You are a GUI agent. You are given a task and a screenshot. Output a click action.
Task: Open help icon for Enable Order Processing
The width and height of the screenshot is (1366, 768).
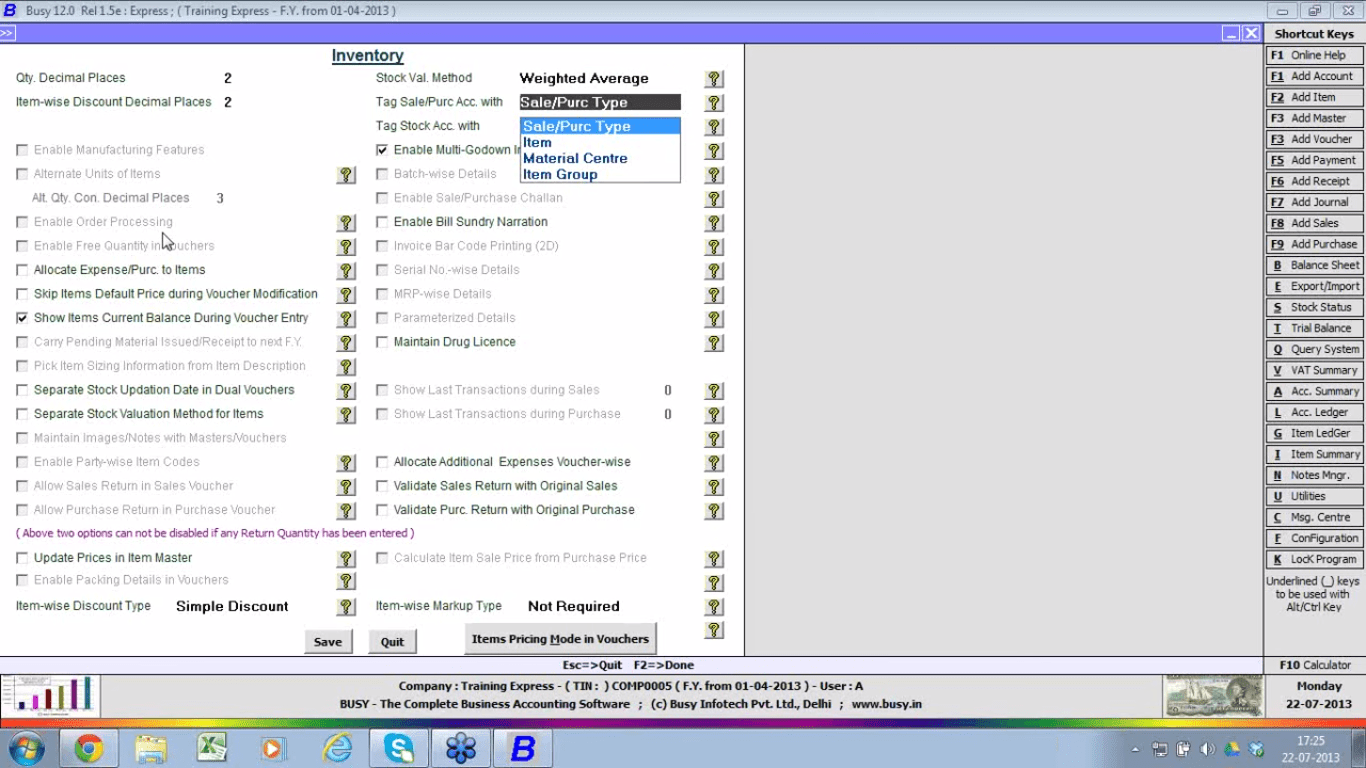(x=346, y=223)
